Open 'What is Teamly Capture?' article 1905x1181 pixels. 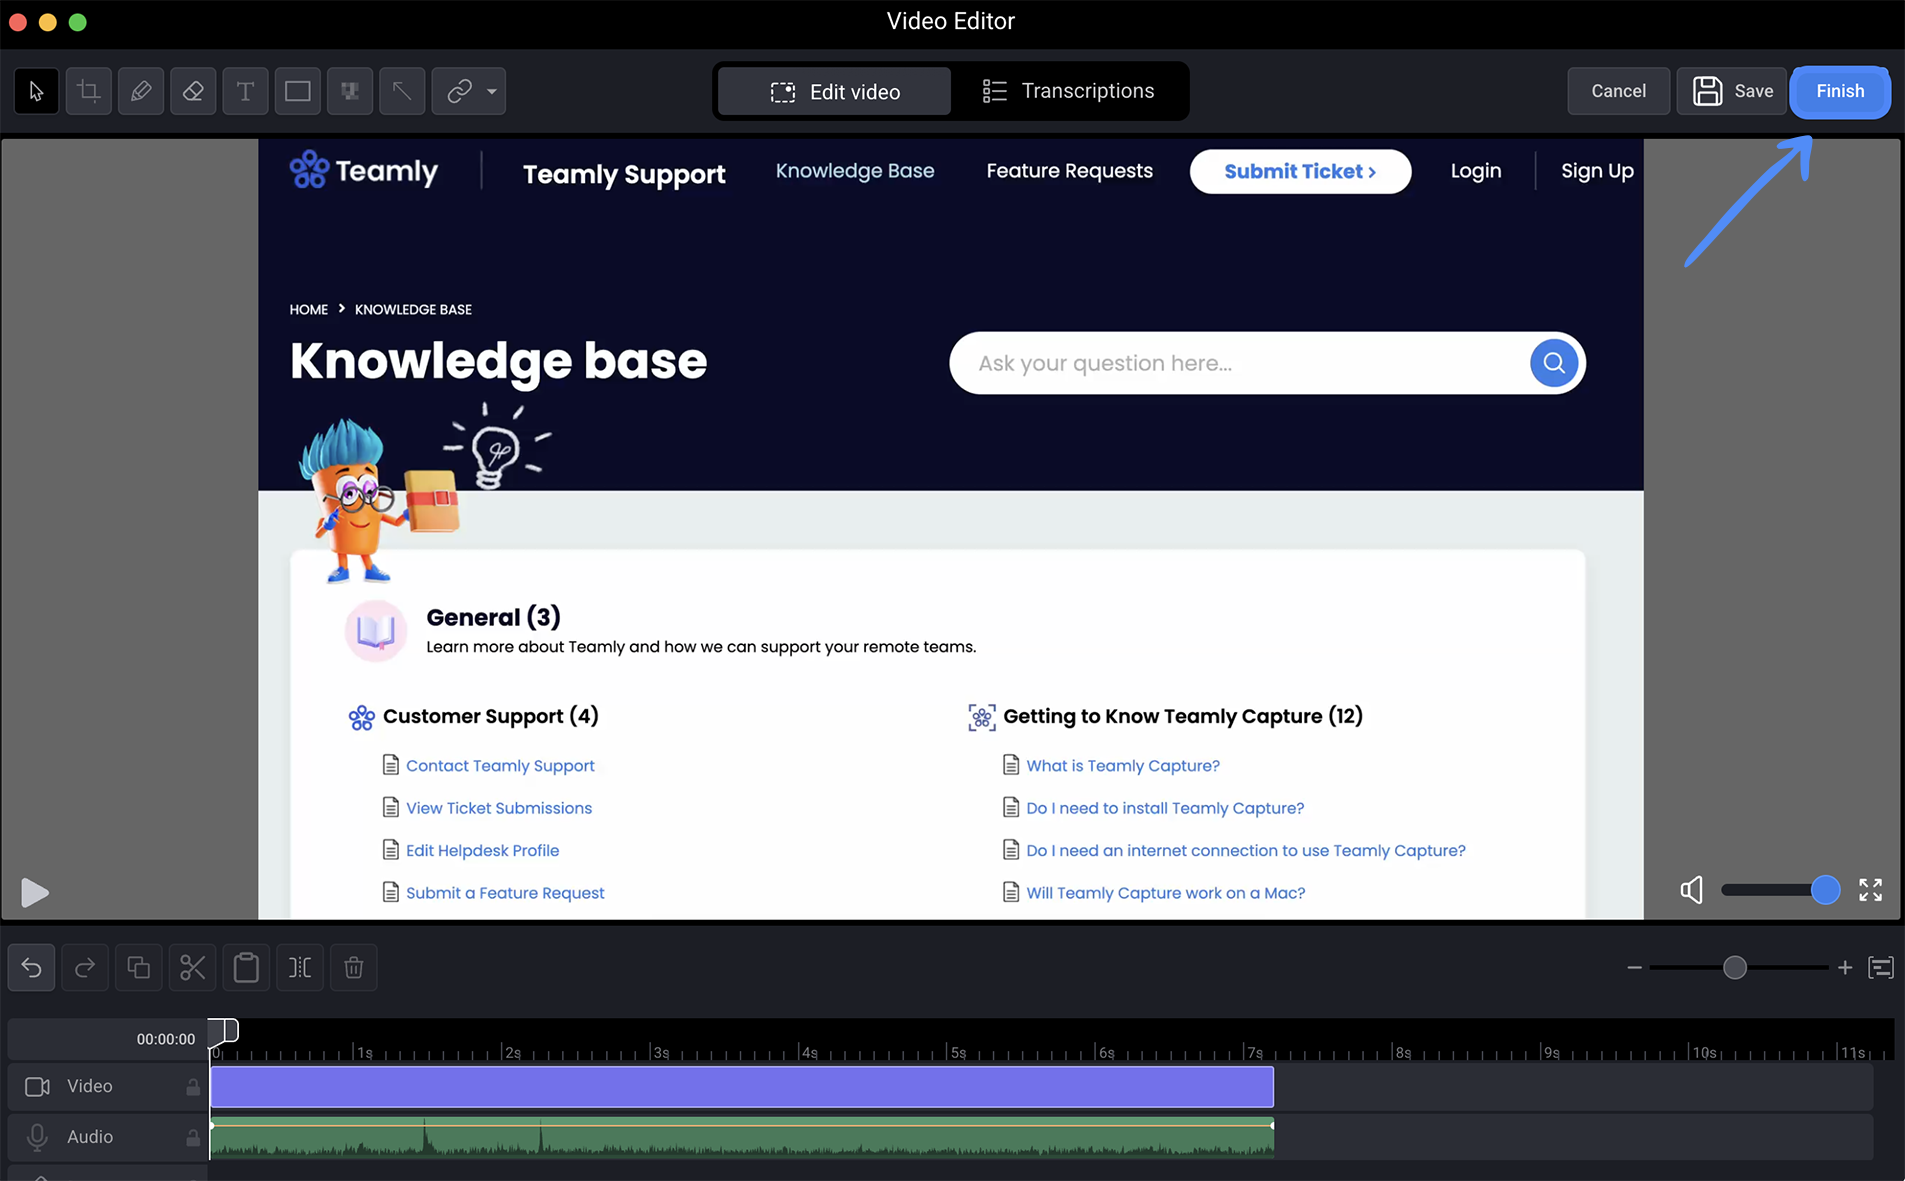pyautogui.click(x=1123, y=766)
